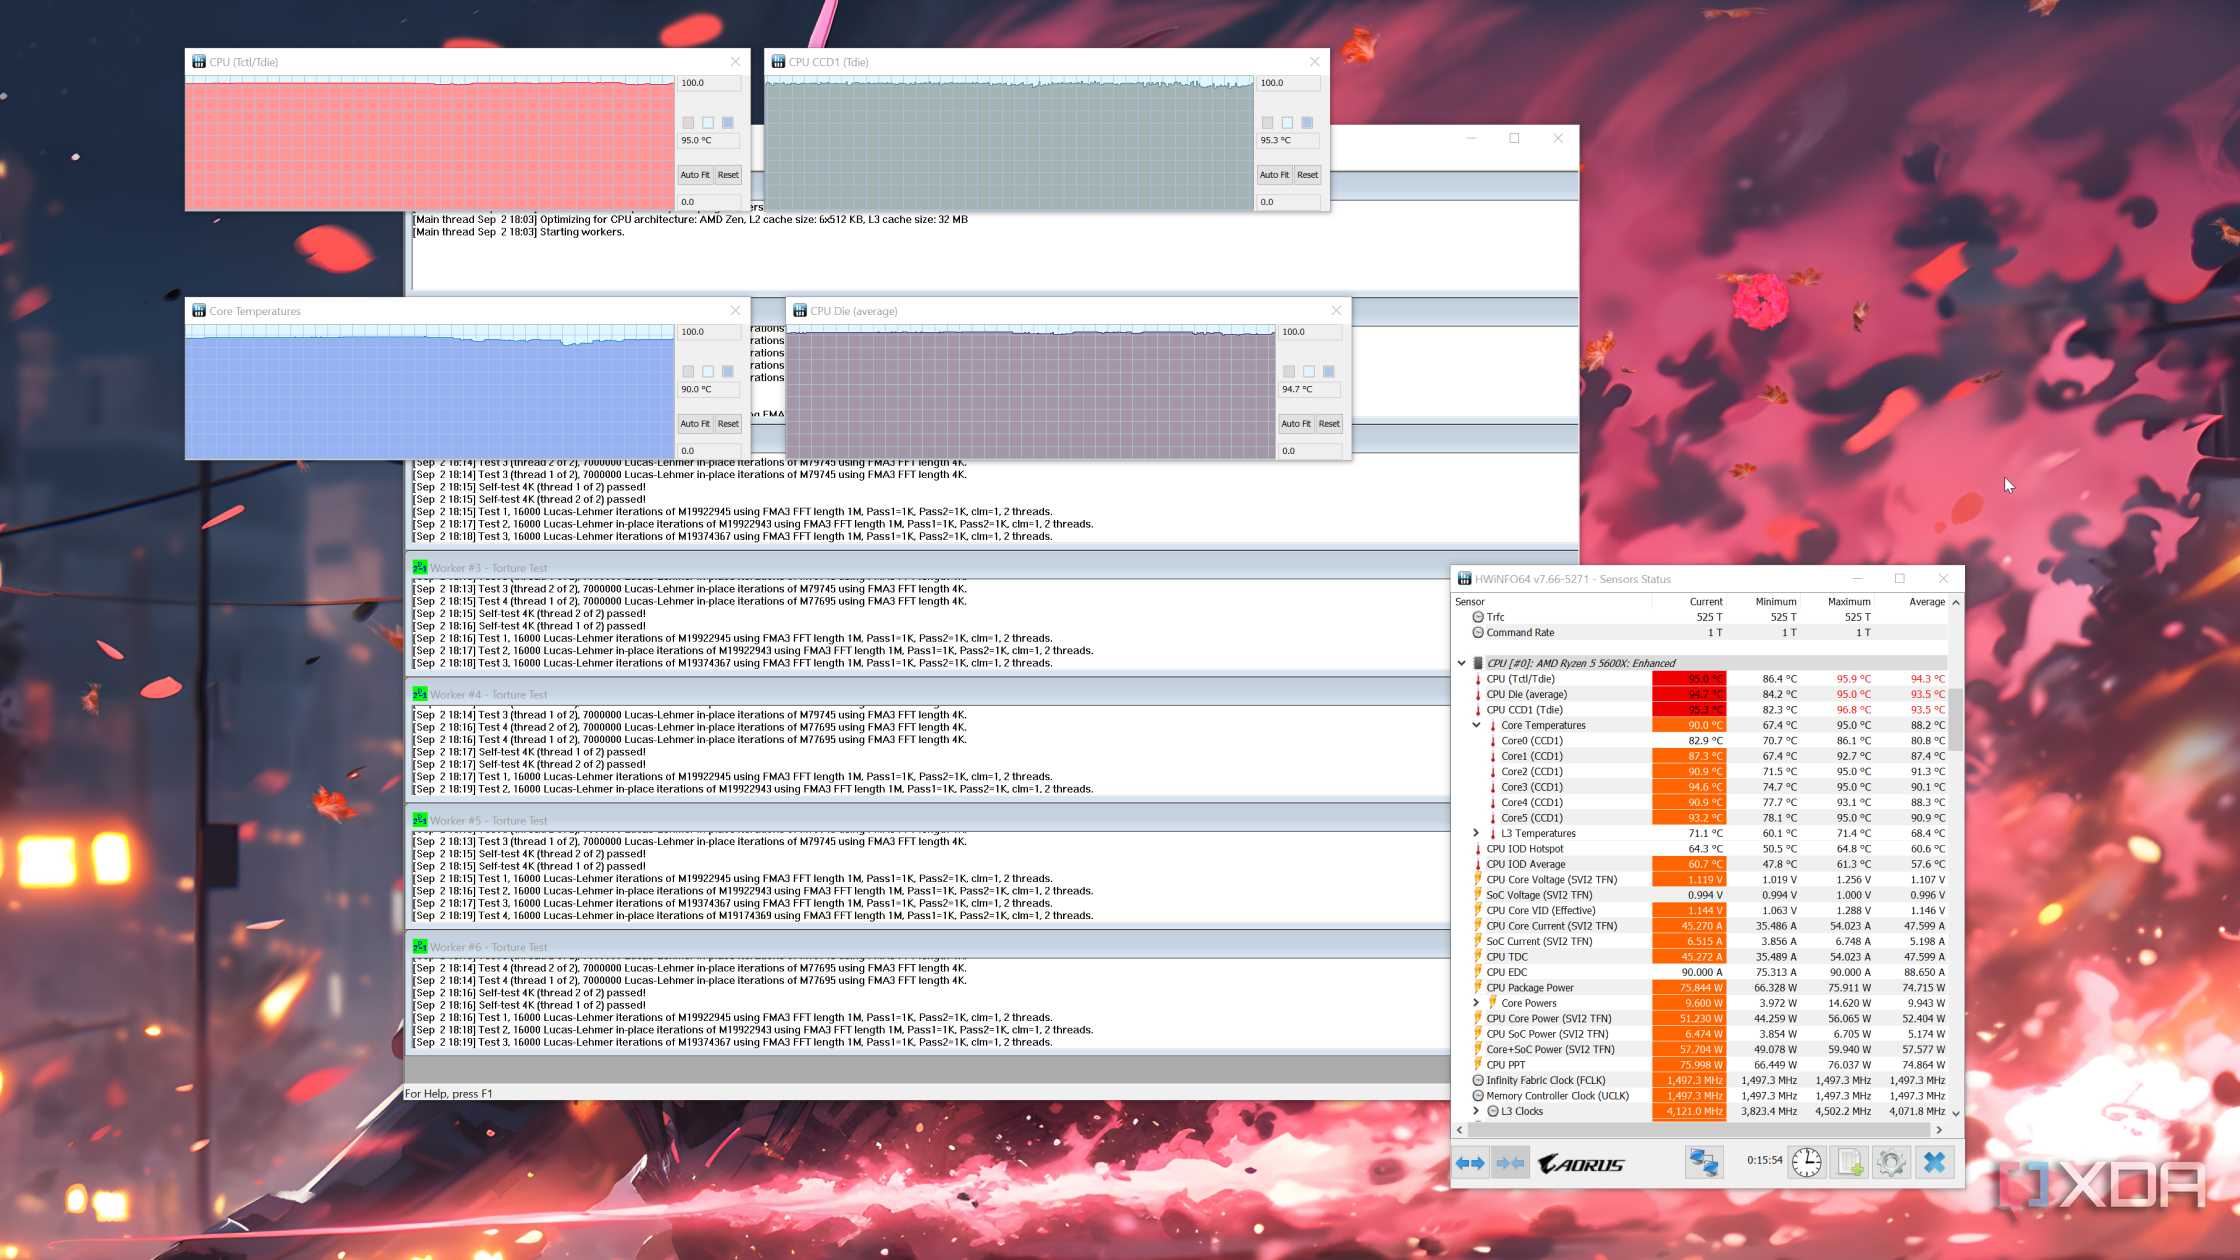Click HWiNFO expand-columns double arrow icon
This screenshot has width=2240, height=1260.
pos(1470,1162)
